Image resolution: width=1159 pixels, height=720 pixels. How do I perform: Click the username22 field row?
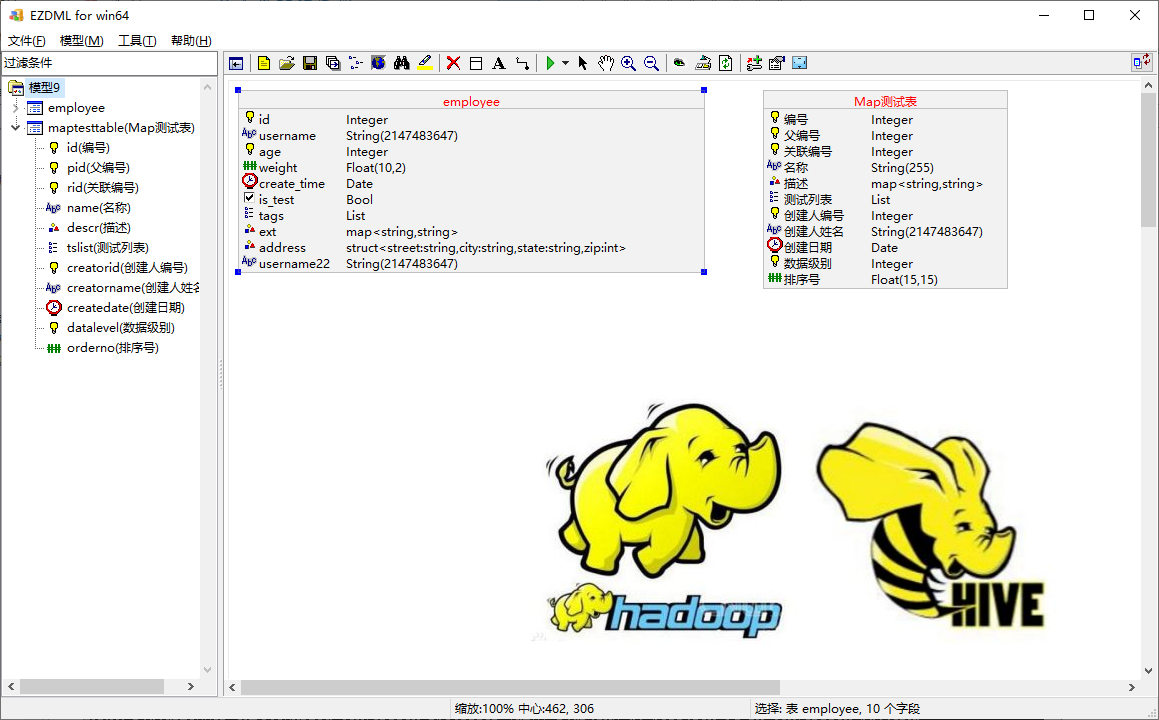click(x=471, y=264)
